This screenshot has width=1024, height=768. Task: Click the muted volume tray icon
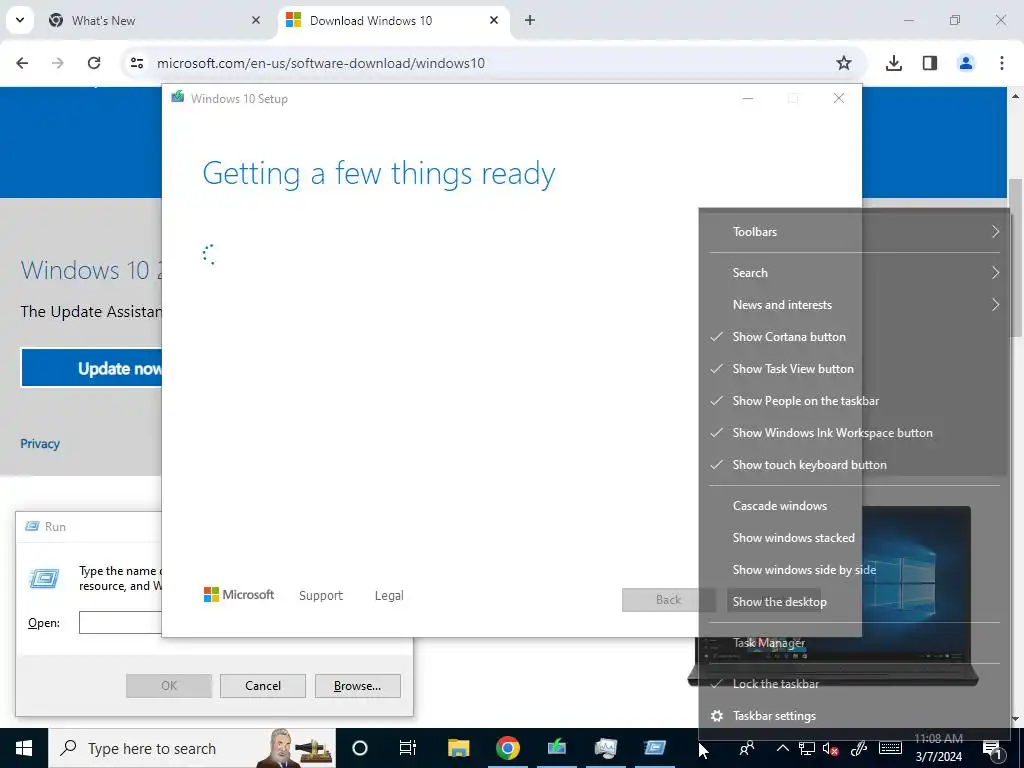[x=831, y=748]
